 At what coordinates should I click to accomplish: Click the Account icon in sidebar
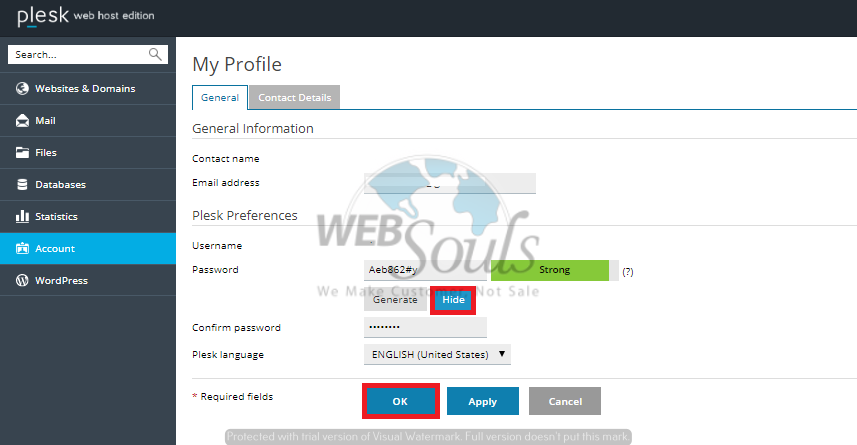[x=22, y=248]
